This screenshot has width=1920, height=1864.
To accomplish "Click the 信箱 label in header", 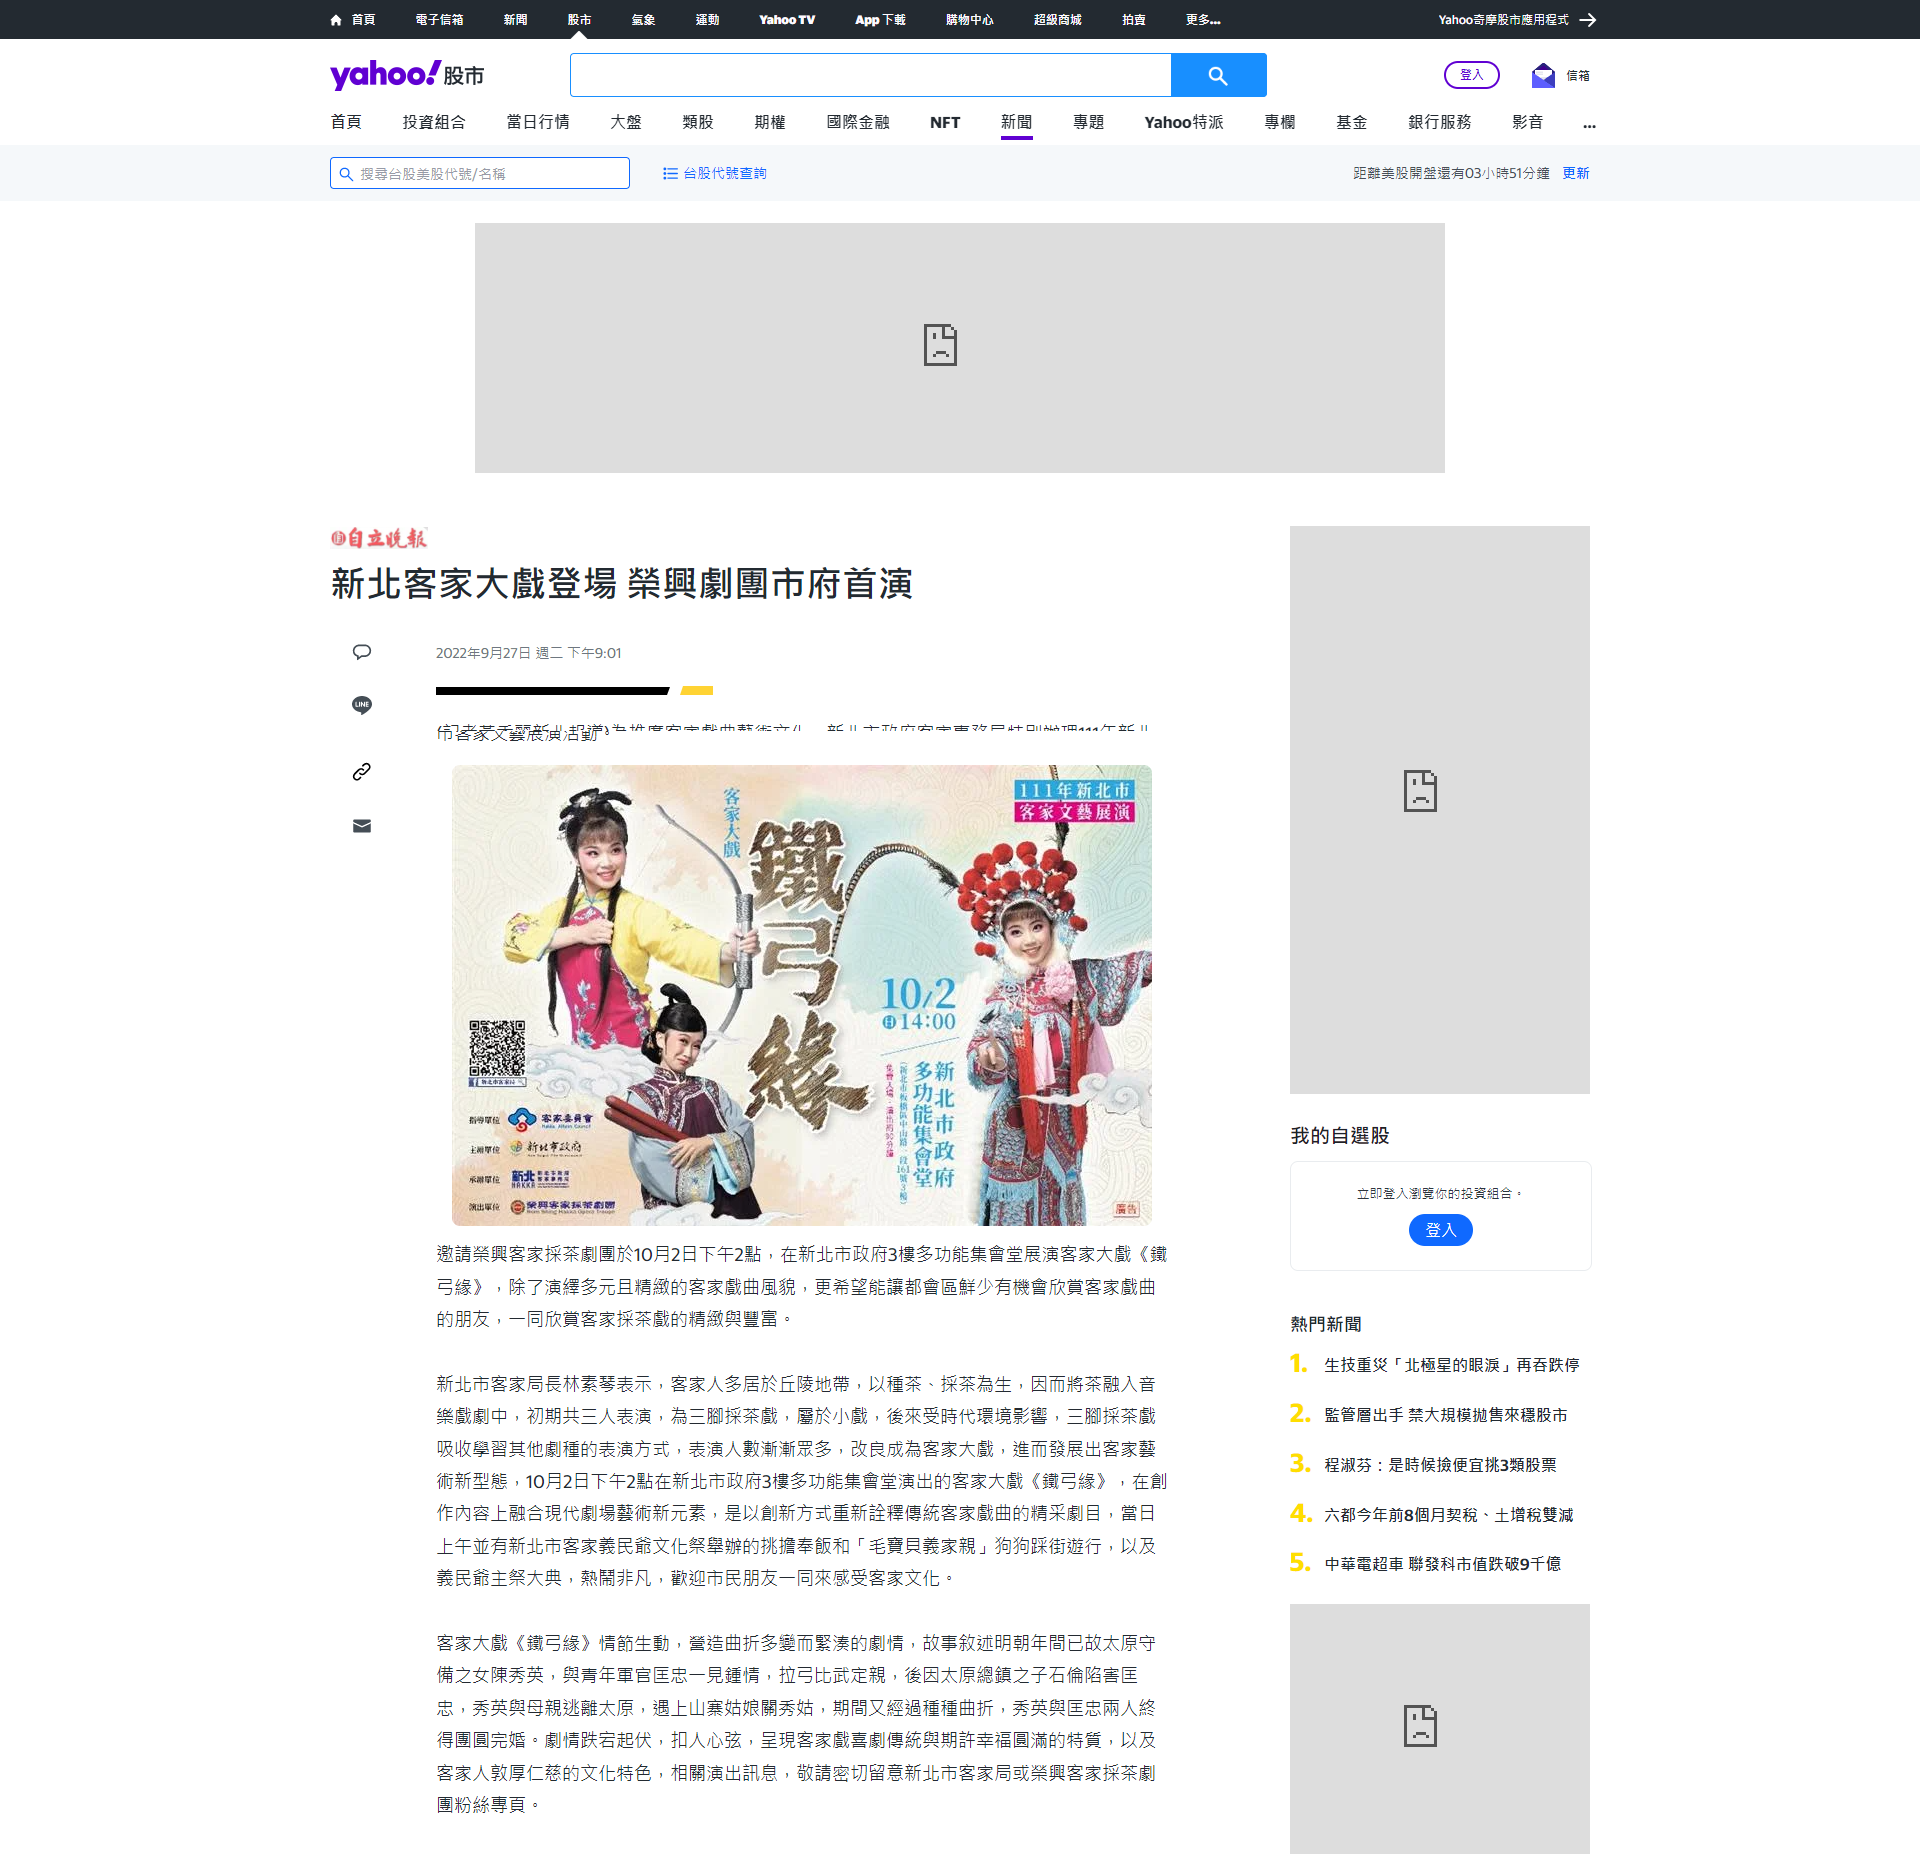I will pos(1578,76).
